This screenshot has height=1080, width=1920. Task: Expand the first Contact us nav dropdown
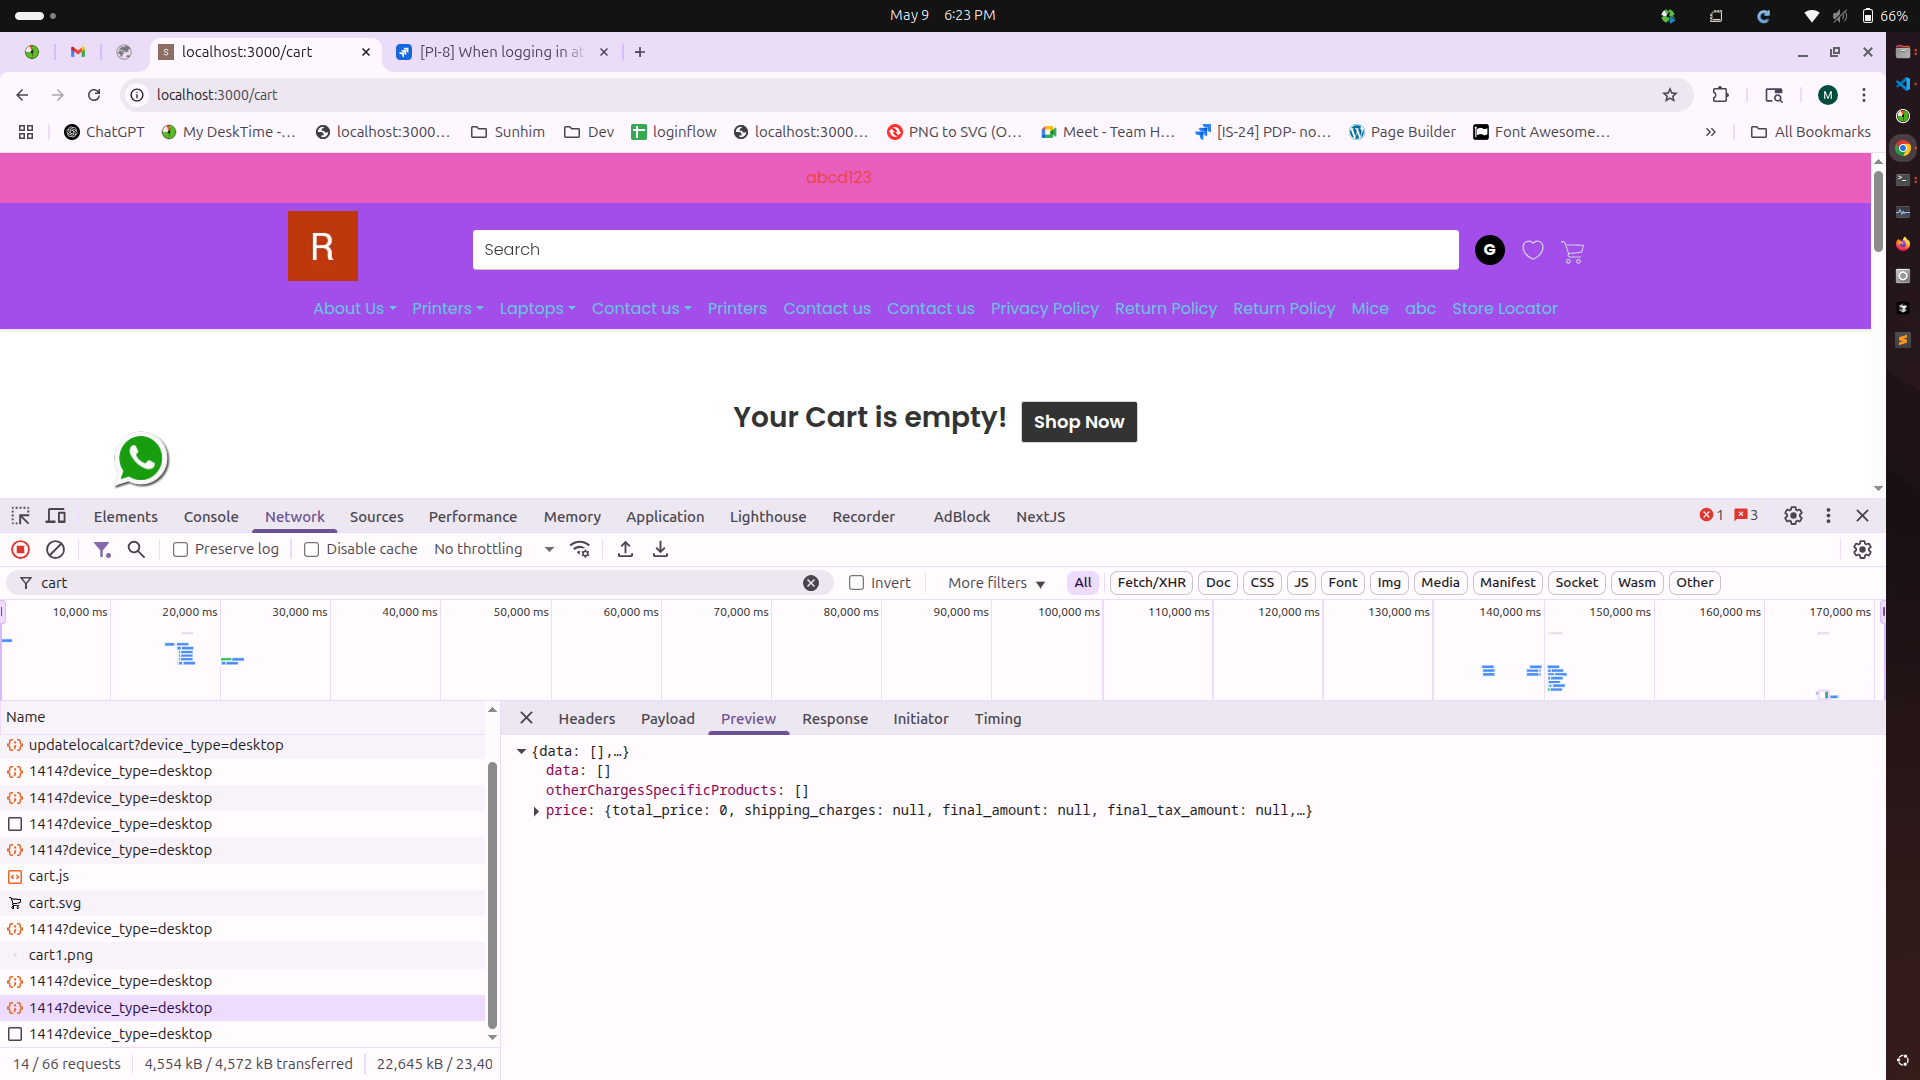tap(641, 309)
